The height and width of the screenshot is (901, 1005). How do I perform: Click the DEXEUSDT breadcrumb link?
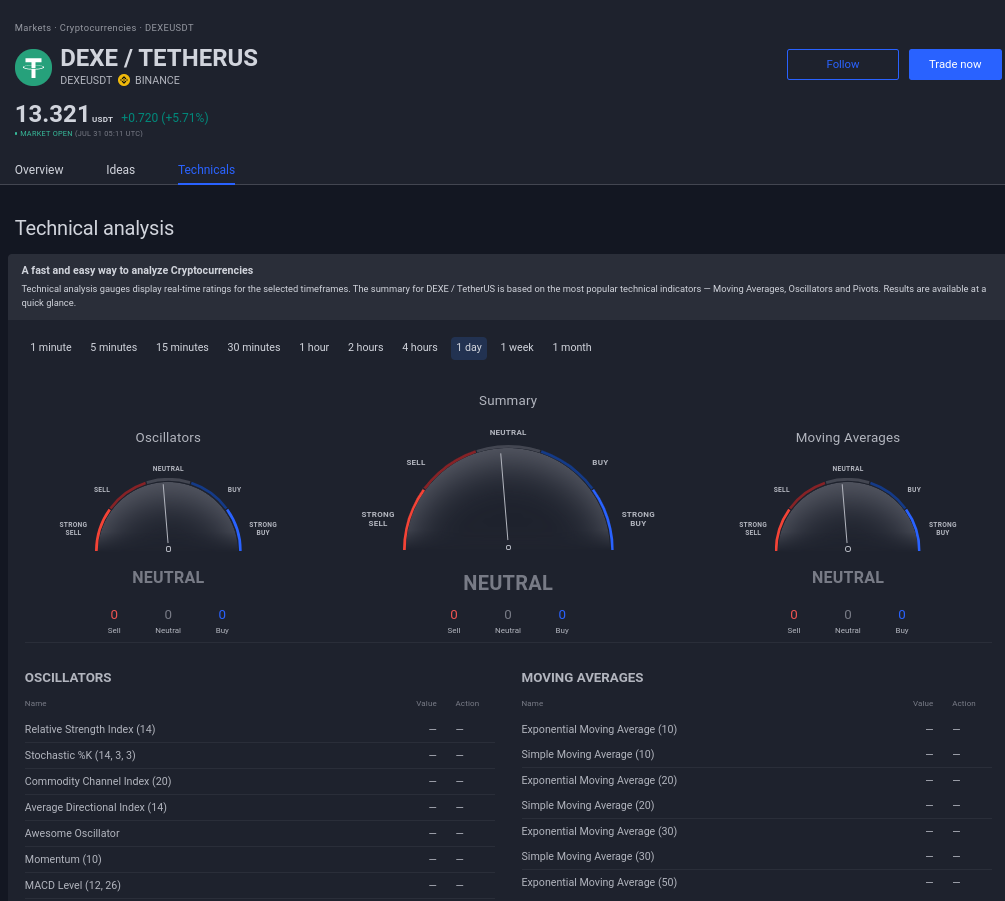pos(169,28)
